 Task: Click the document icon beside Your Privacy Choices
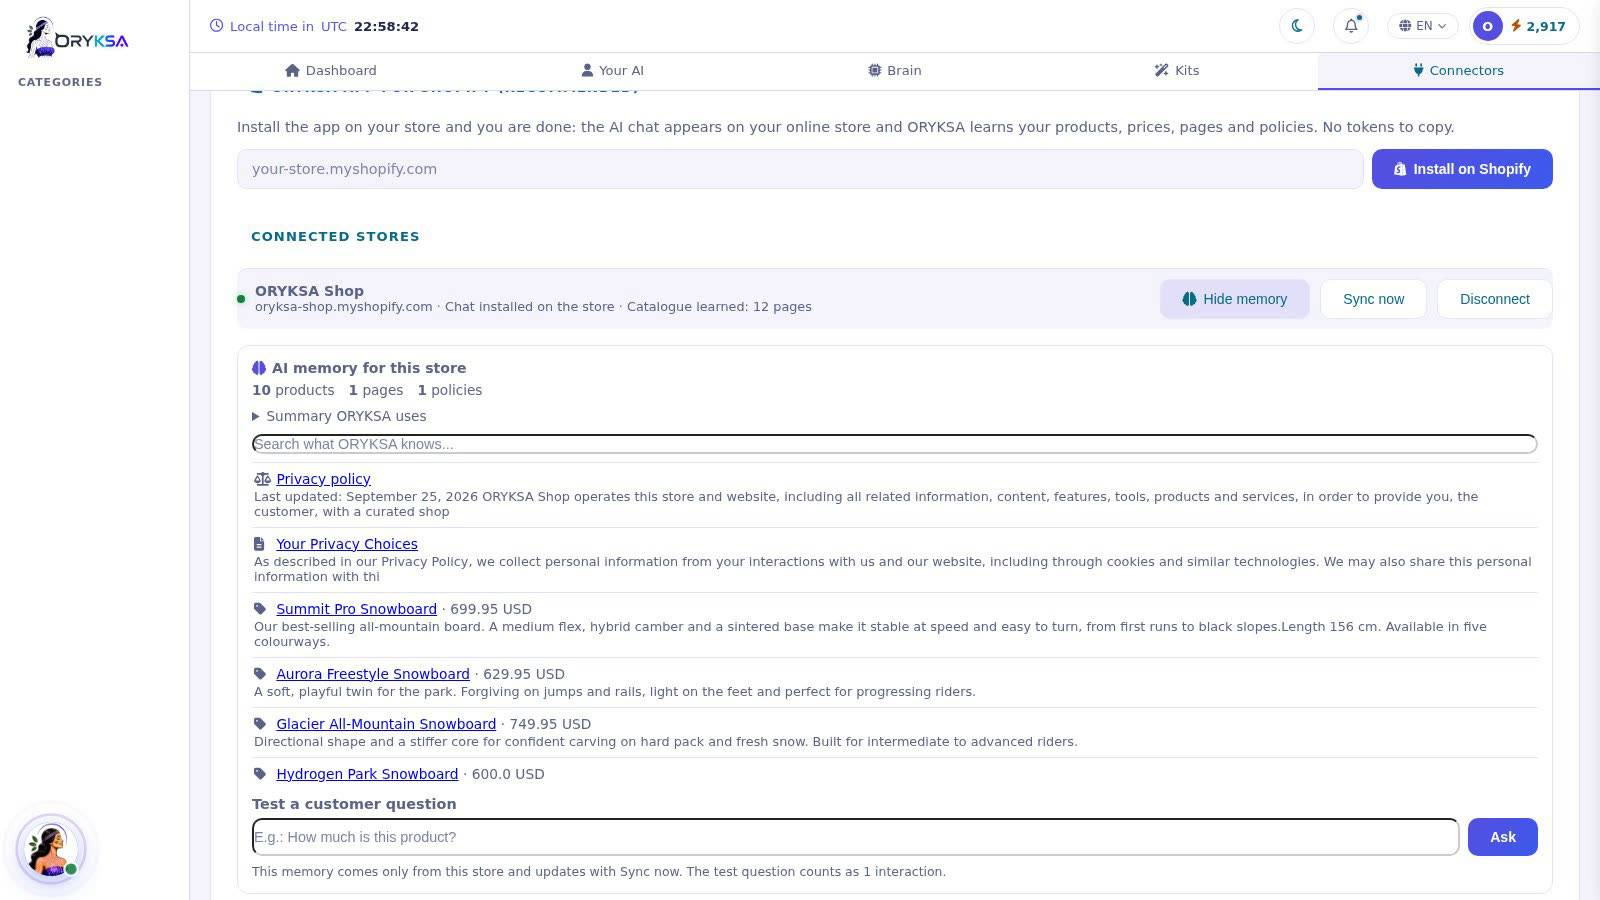click(x=259, y=544)
